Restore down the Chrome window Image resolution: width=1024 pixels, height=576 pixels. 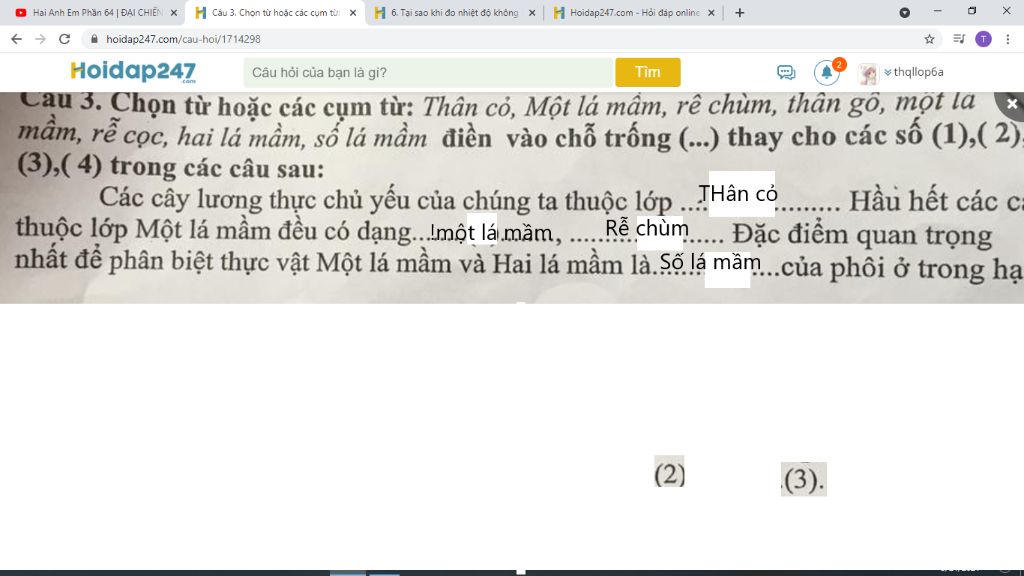click(972, 11)
